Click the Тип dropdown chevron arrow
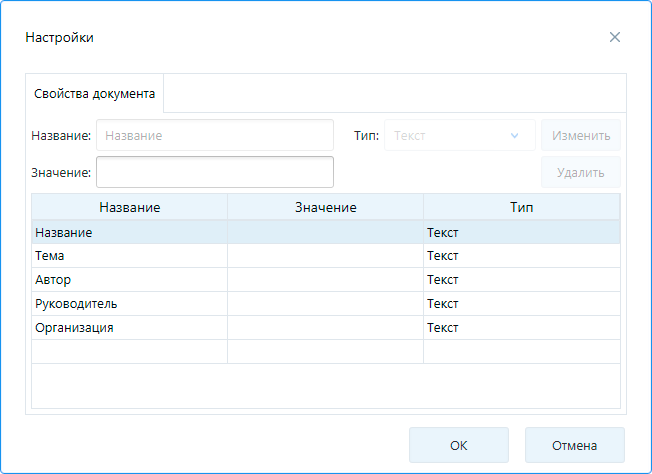 (x=515, y=135)
